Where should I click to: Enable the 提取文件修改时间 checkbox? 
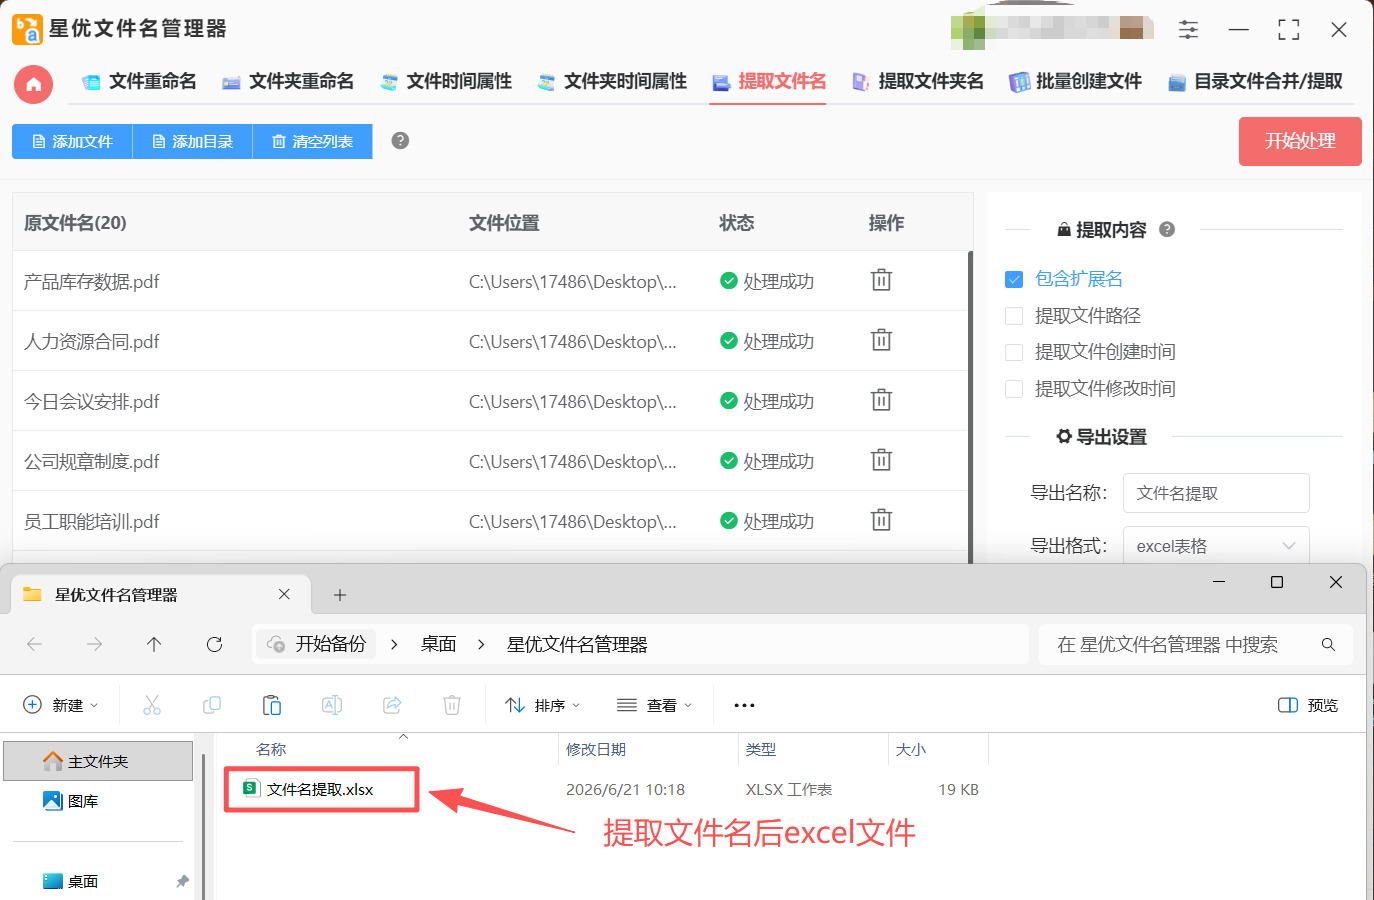click(x=1014, y=389)
